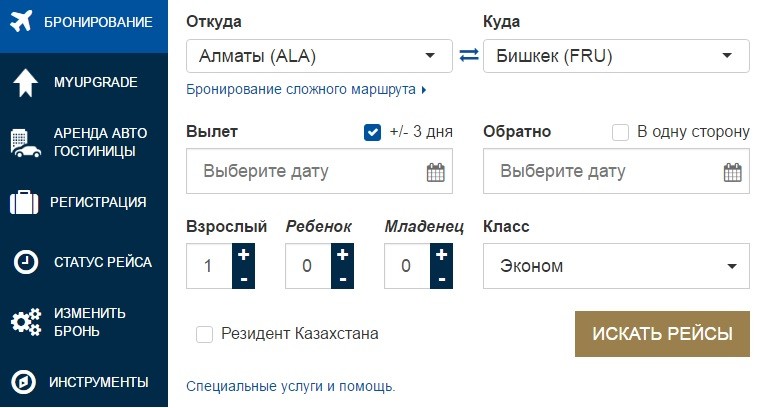Open the Куда Бишкек (FRU) dropdown

[615, 55]
